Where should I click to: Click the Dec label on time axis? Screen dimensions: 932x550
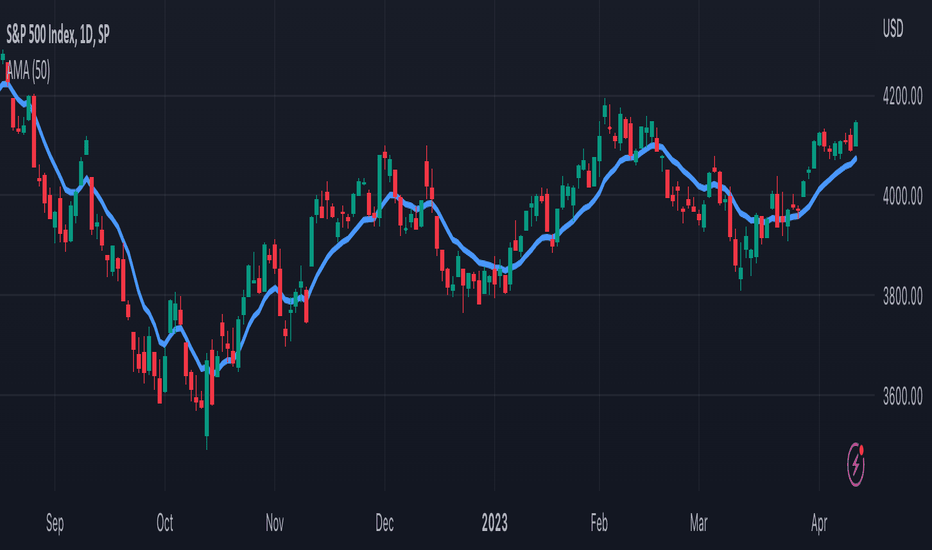pos(385,523)
